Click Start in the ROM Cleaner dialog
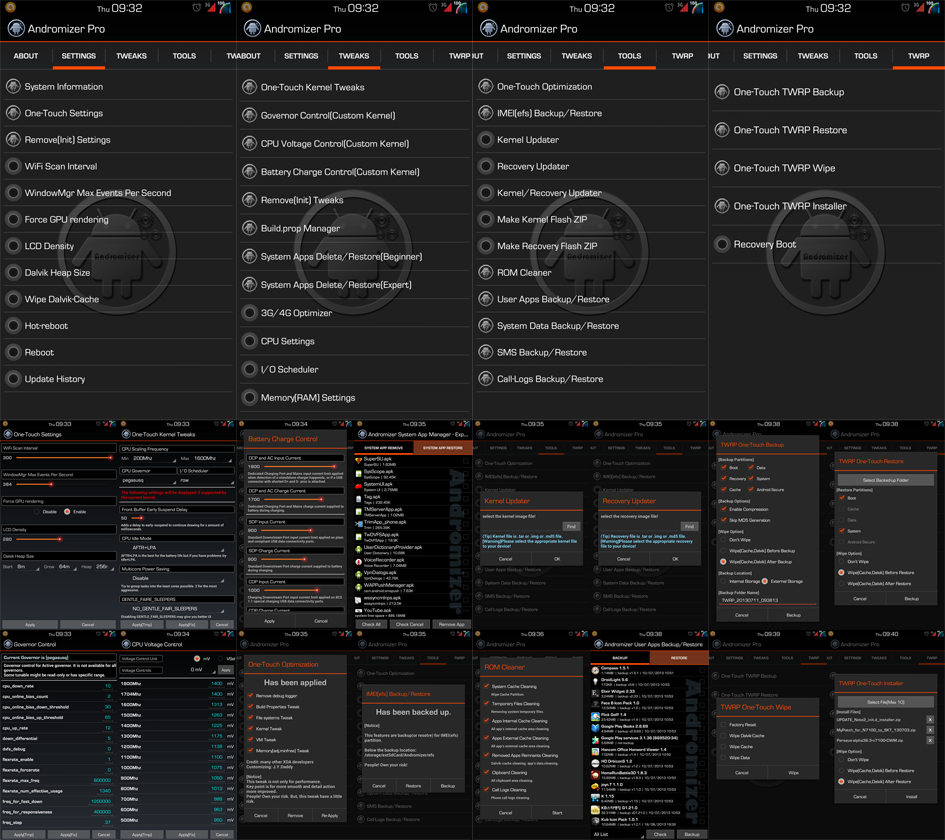Screen dimensions: 945x840 (557, 813)
